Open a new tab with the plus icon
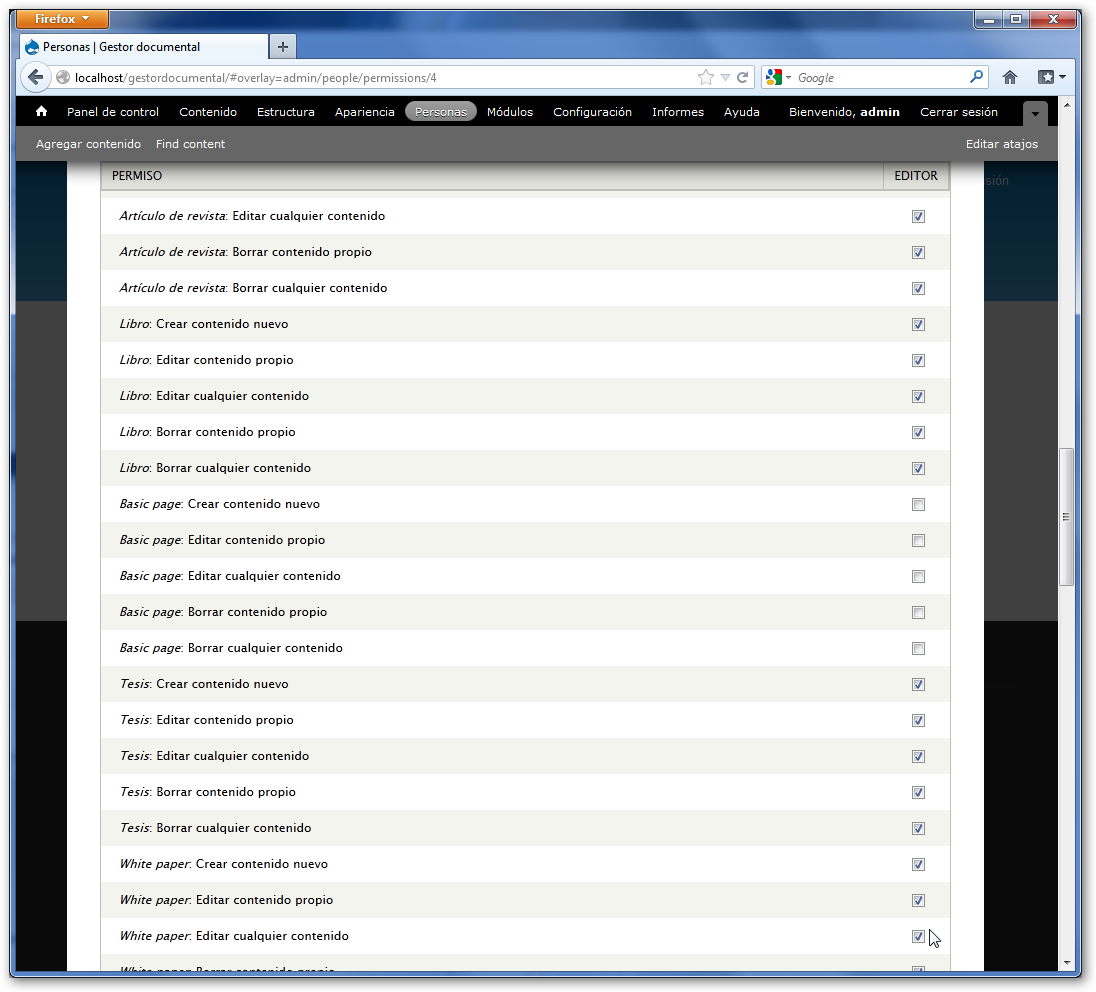 click(283, 47)
